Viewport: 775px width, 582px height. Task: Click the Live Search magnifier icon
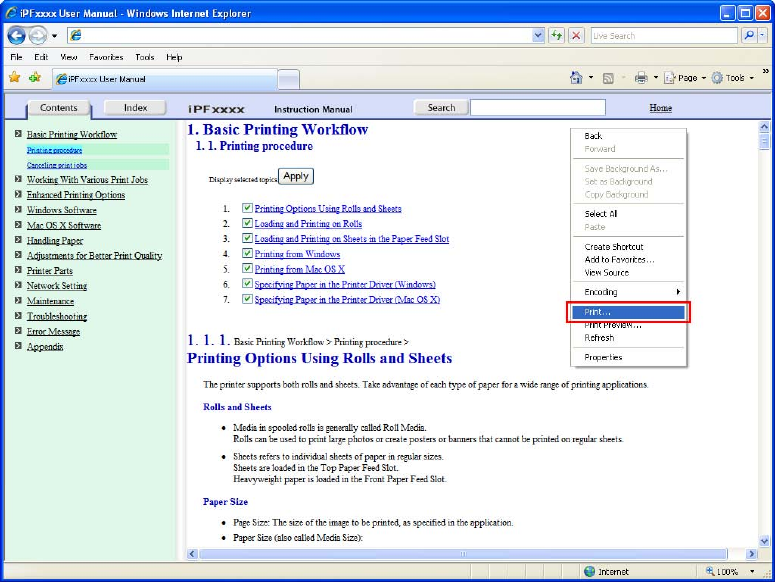(750, 36)
